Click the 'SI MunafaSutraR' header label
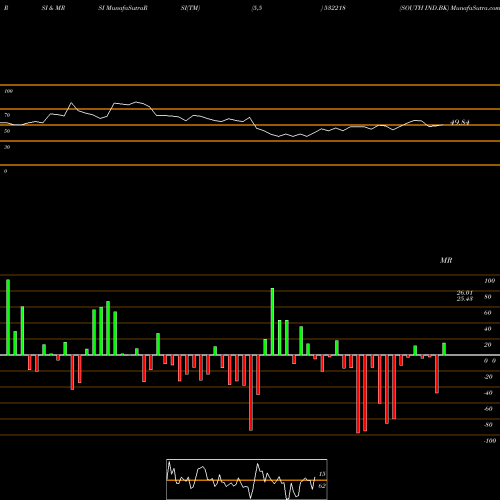500x500 pixels. coord(123,8)
